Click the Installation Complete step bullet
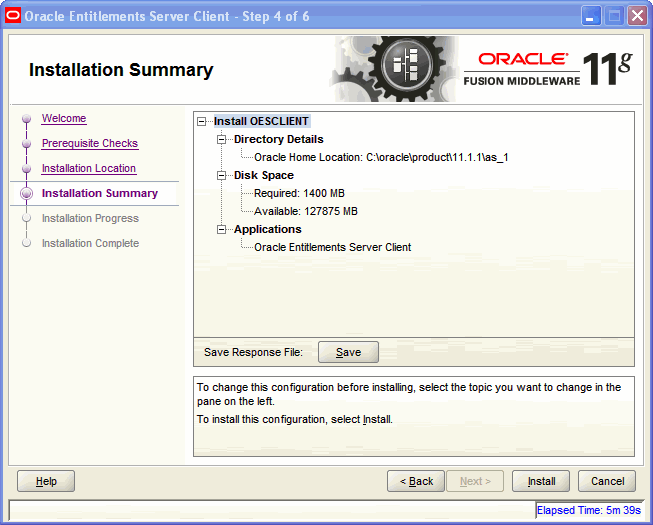Viewport: 653px width, 525px height. [27, 243]
